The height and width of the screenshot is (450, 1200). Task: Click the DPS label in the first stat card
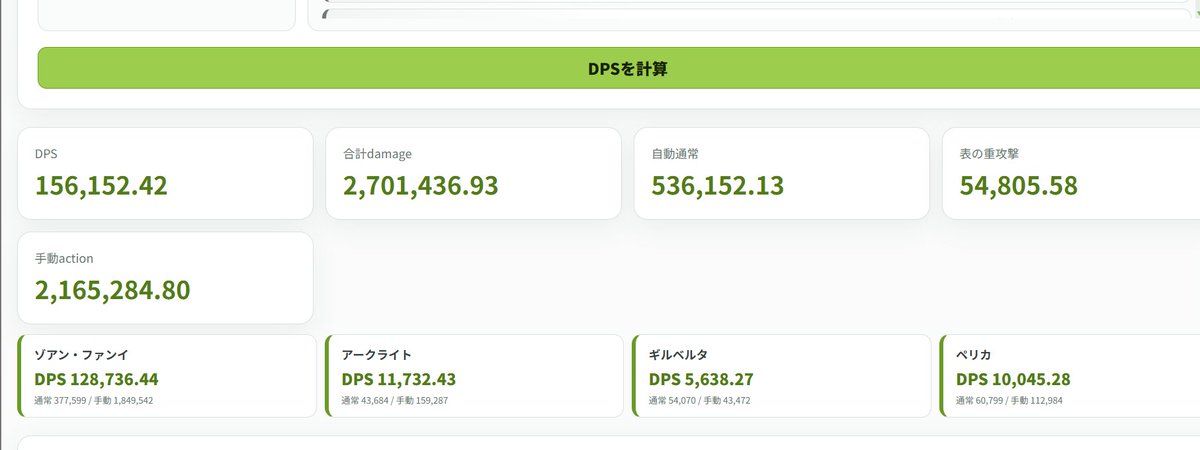[46, 154]
